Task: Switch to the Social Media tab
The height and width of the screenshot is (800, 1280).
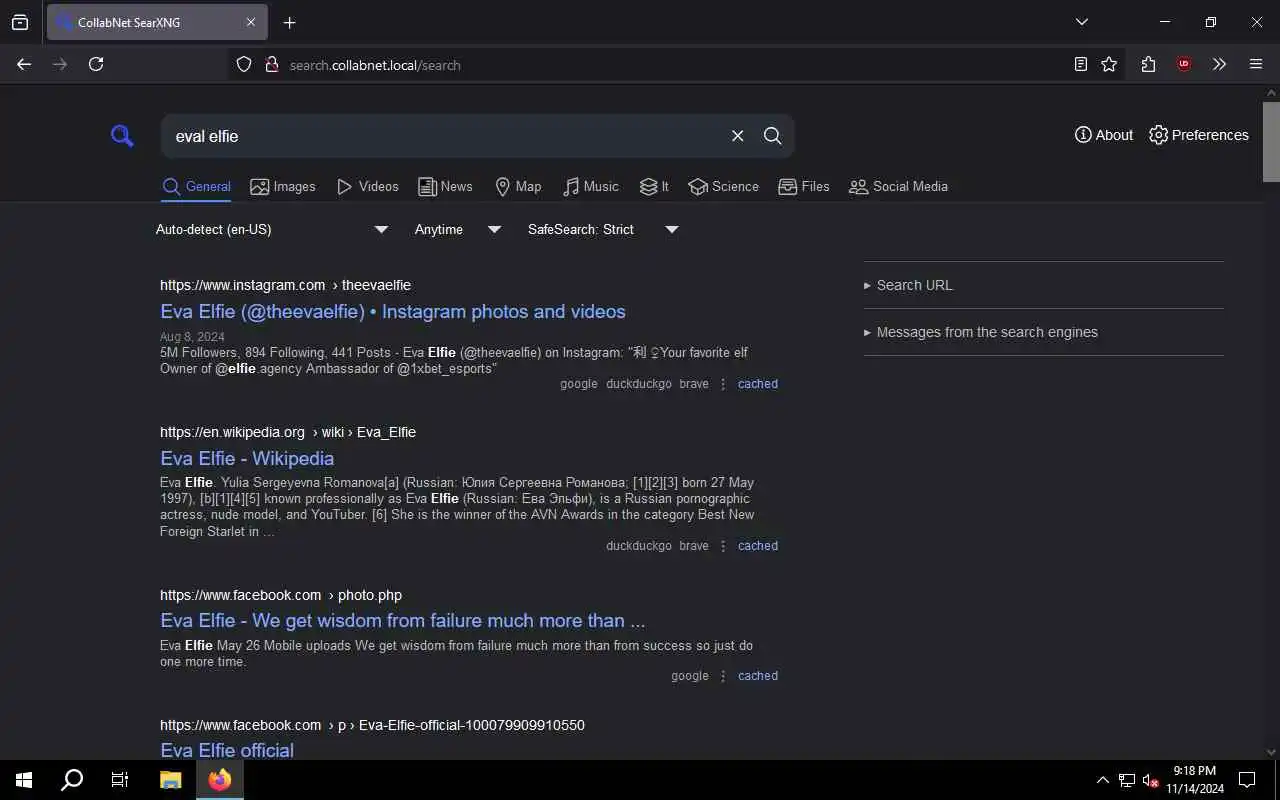Action: [898, 186]
